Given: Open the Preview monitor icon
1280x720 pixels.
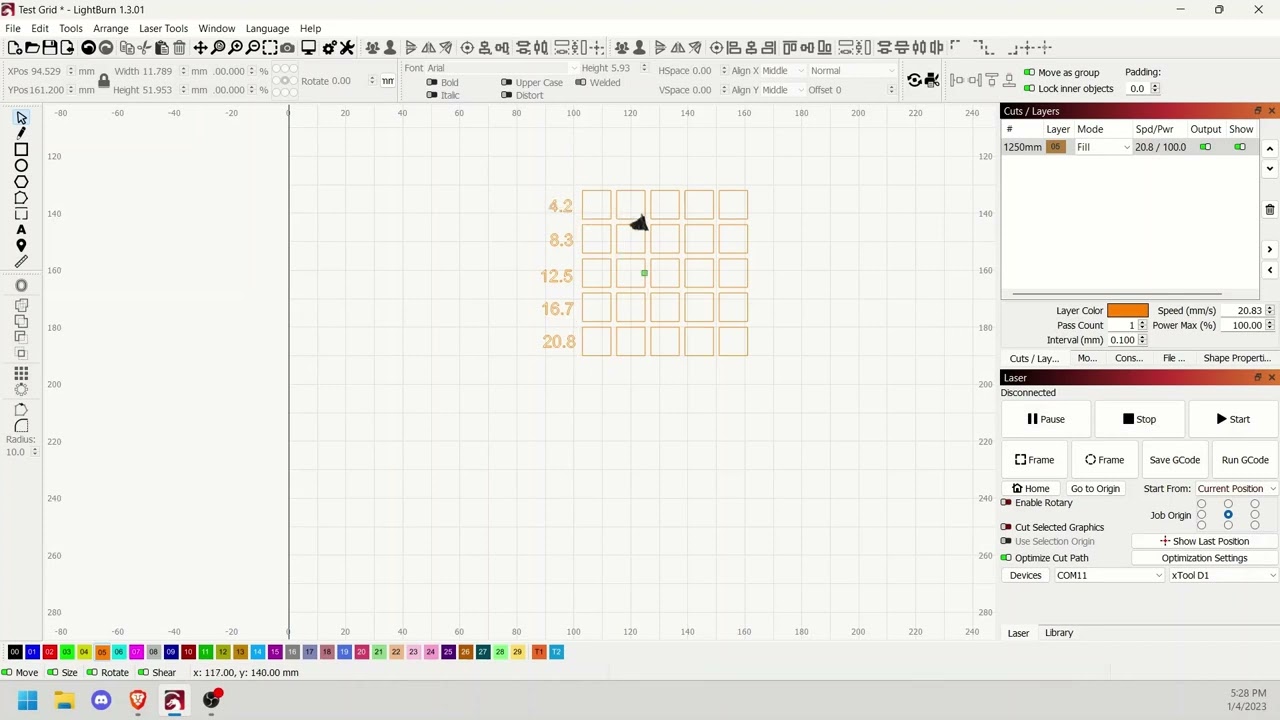Looking at the screenshot, I should click(x=309, y=48).
